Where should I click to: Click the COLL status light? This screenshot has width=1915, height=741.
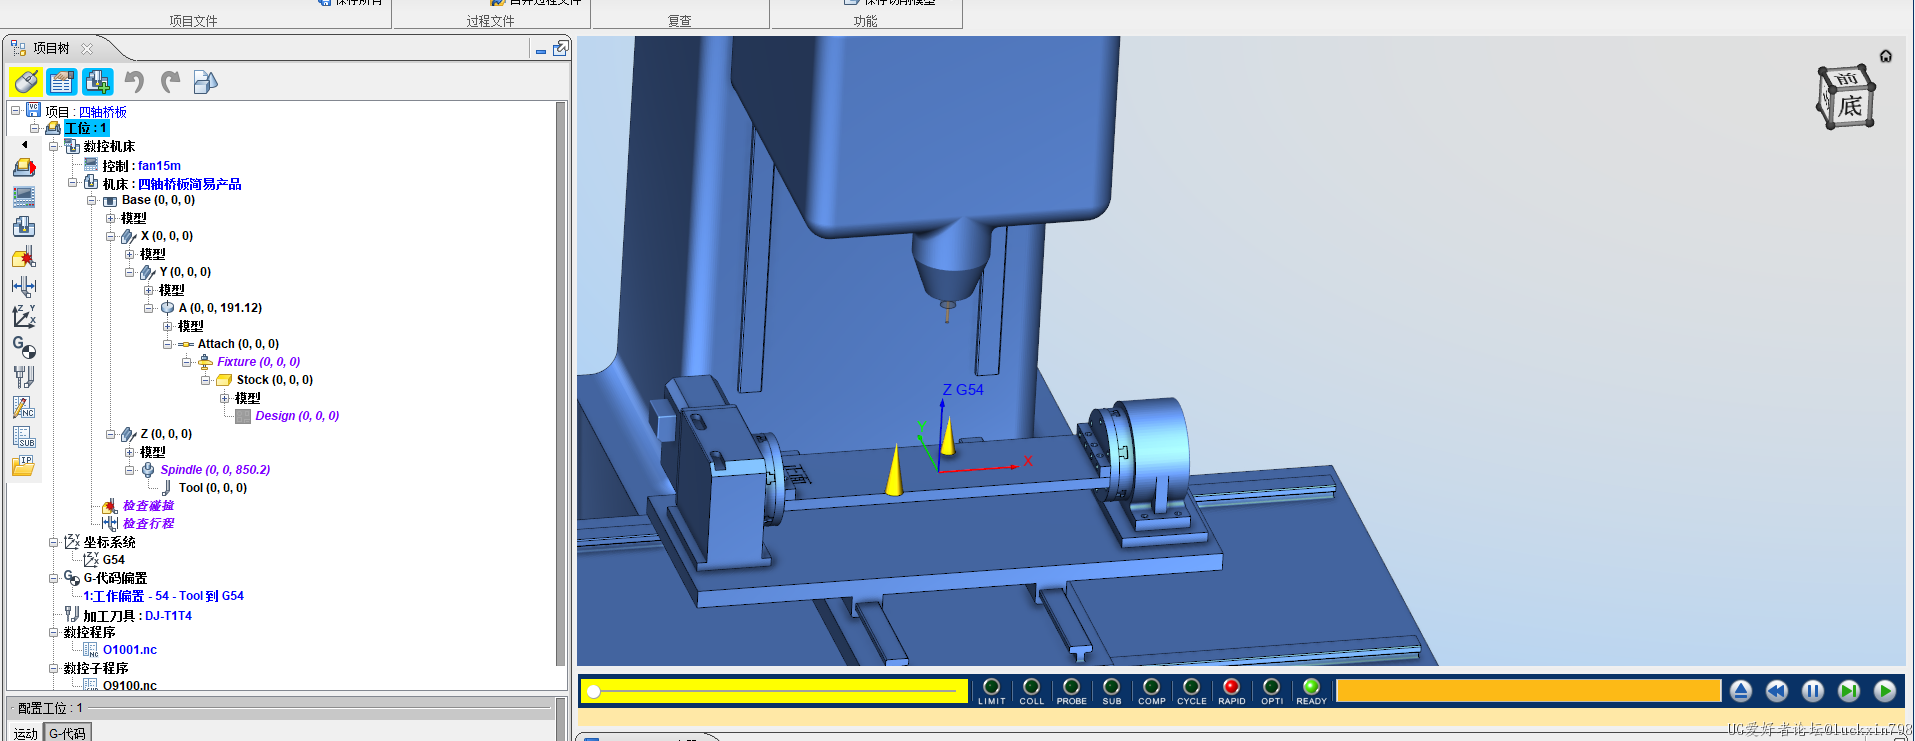tap(1032, 687)
